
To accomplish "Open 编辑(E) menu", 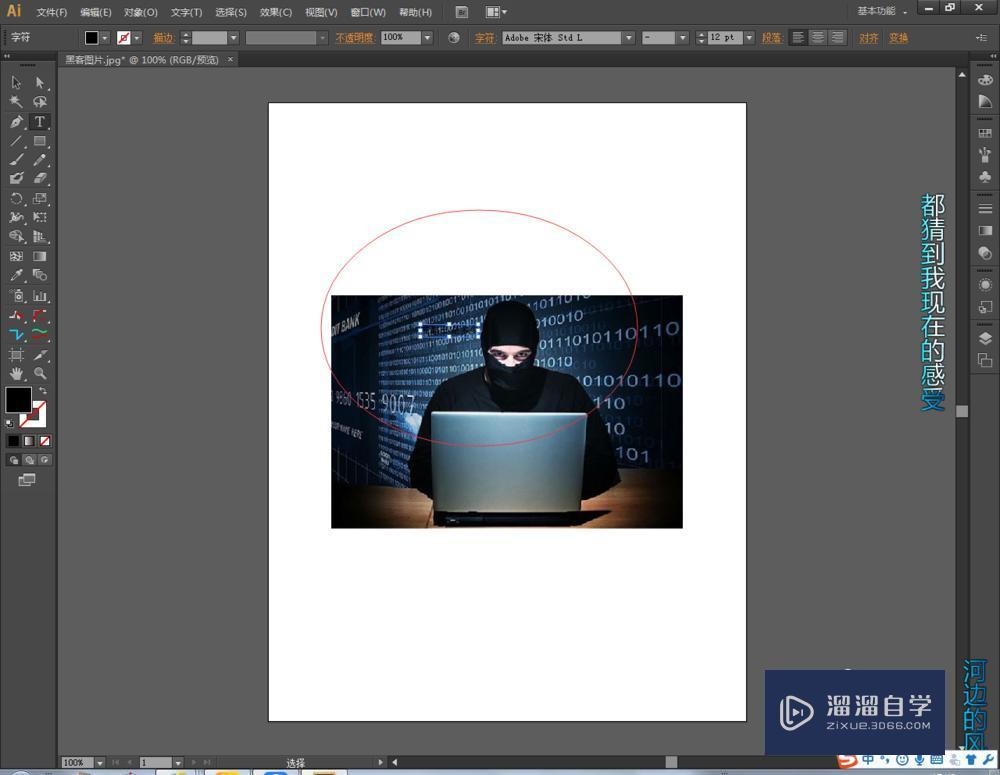I will (96, 12).
